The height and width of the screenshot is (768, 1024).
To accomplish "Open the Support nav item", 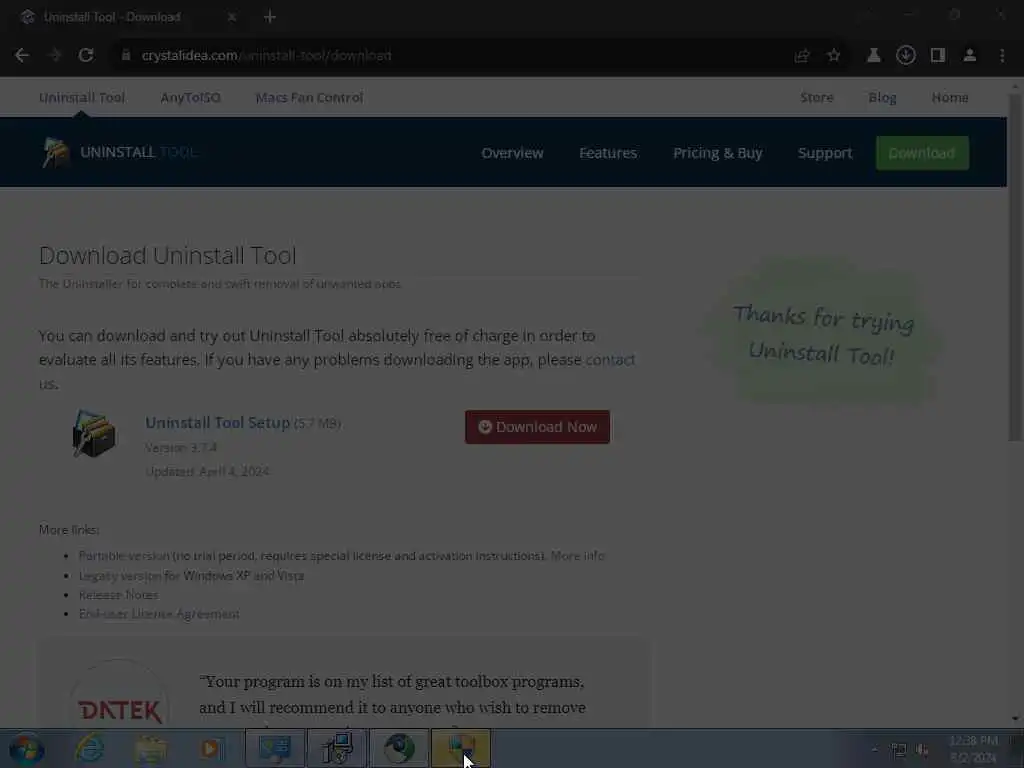I will [825, 153].
